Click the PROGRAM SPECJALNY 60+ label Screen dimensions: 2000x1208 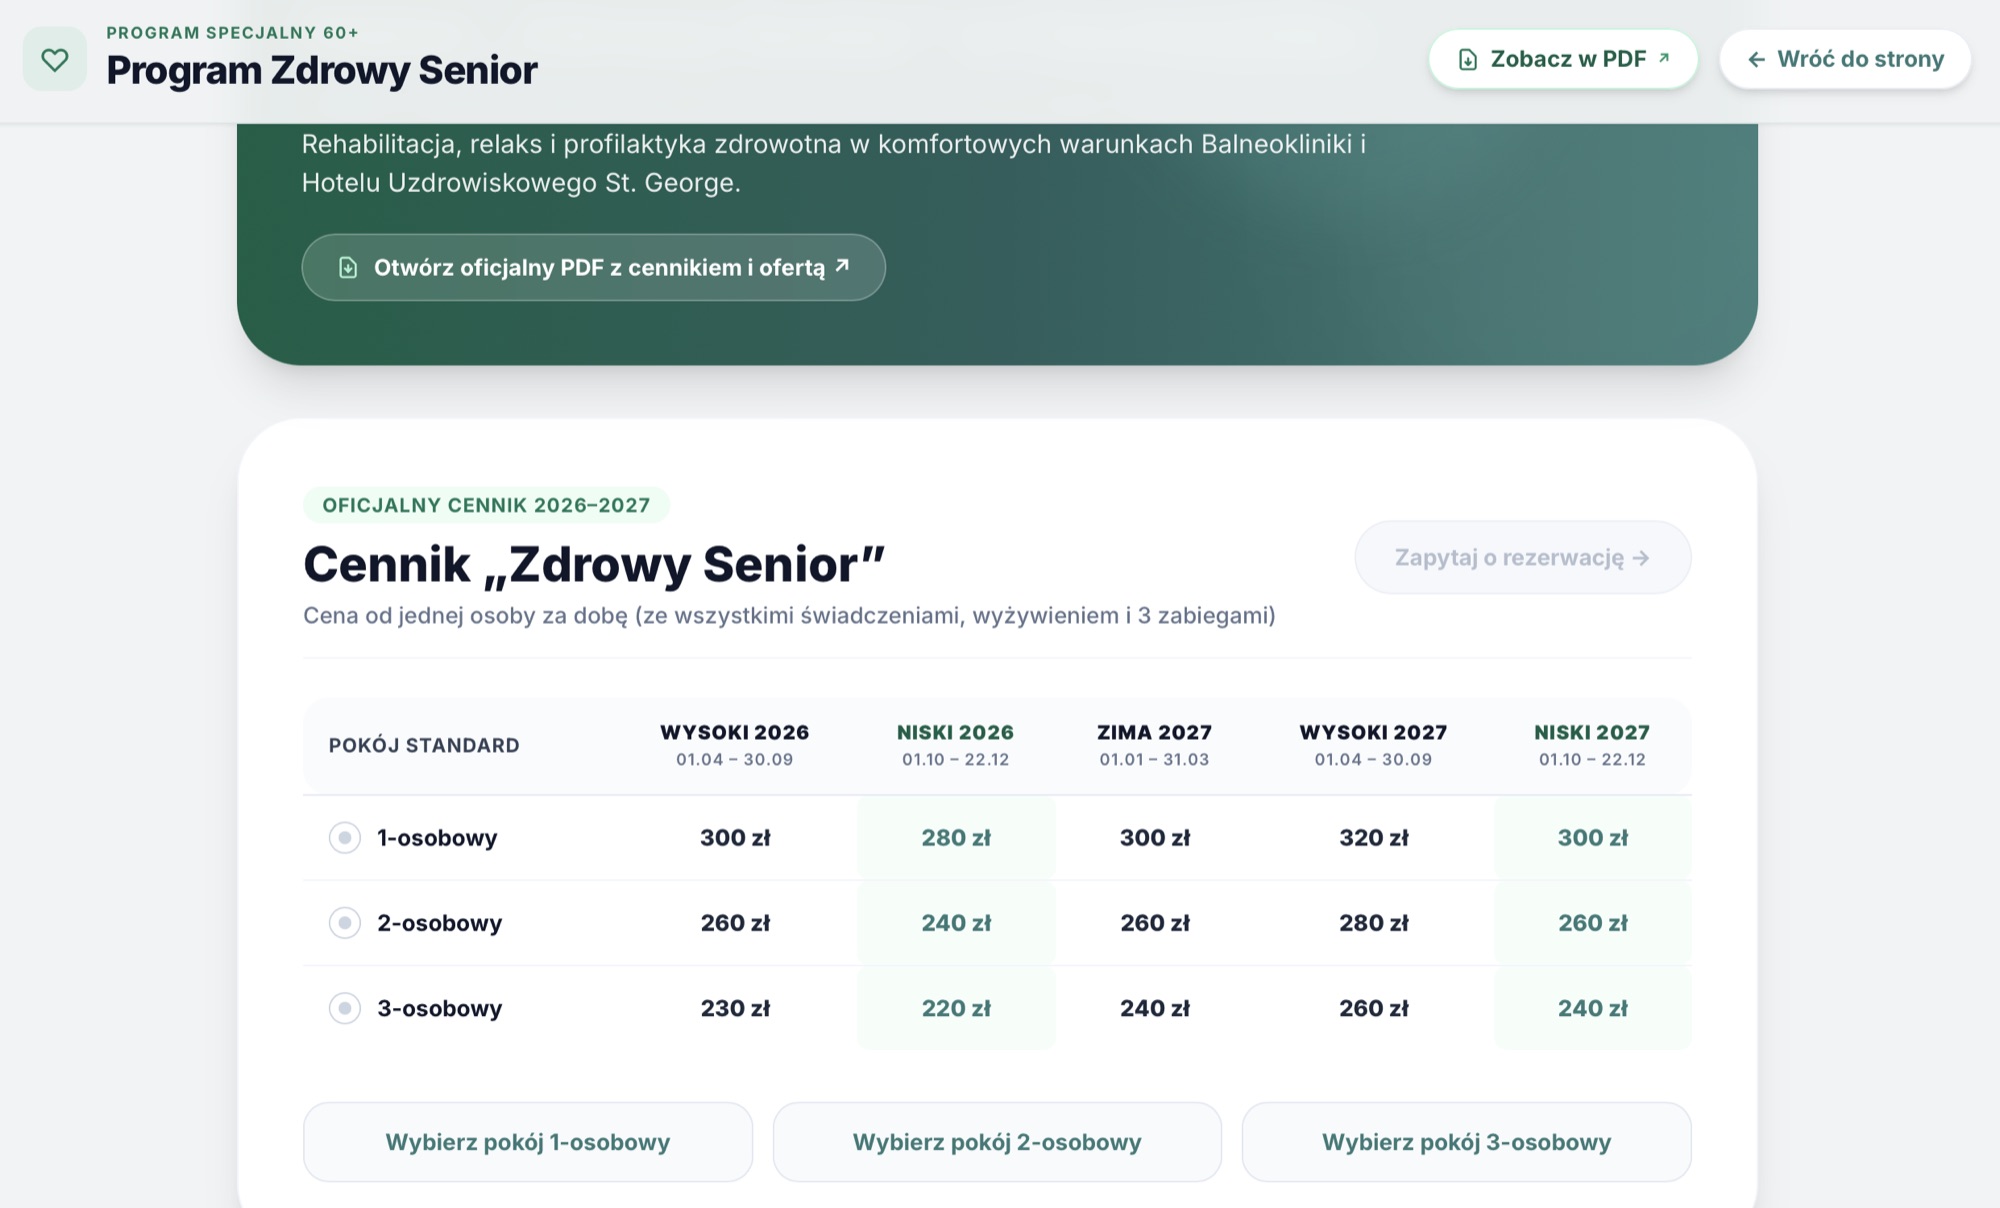click(x=232, y=33)
